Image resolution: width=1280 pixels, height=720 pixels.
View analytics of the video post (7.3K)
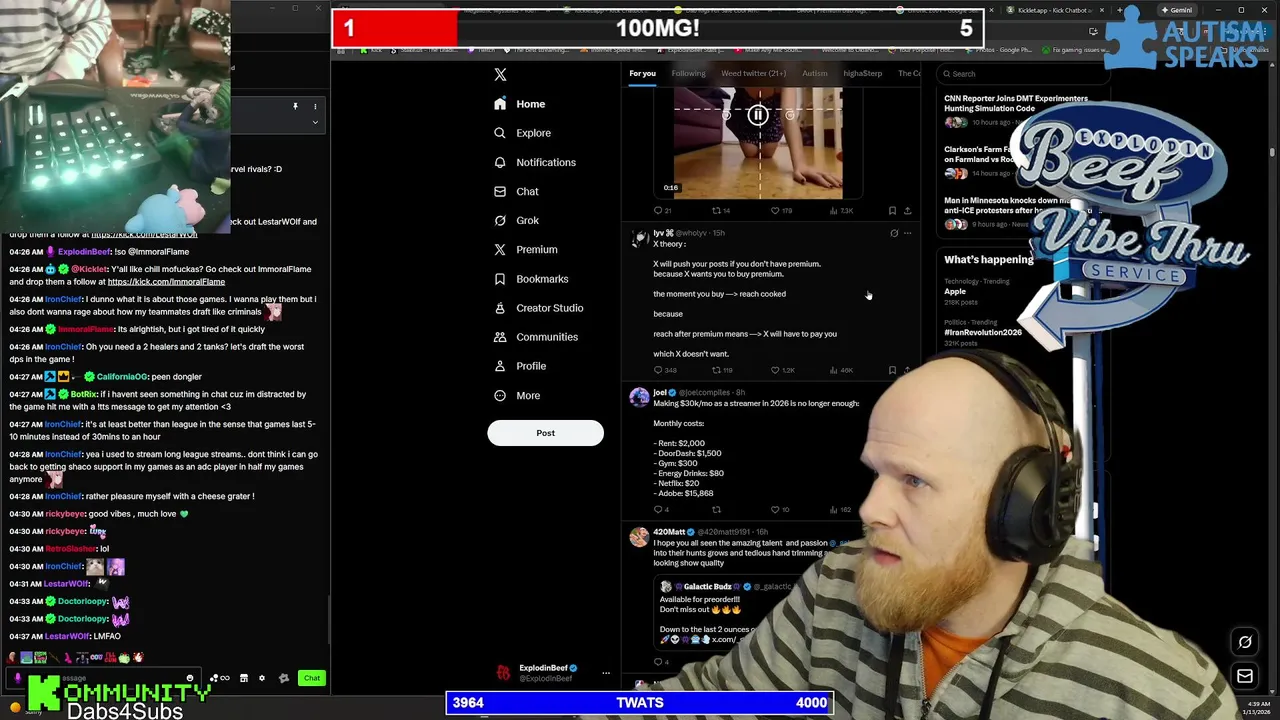click(x=840, y=211)
